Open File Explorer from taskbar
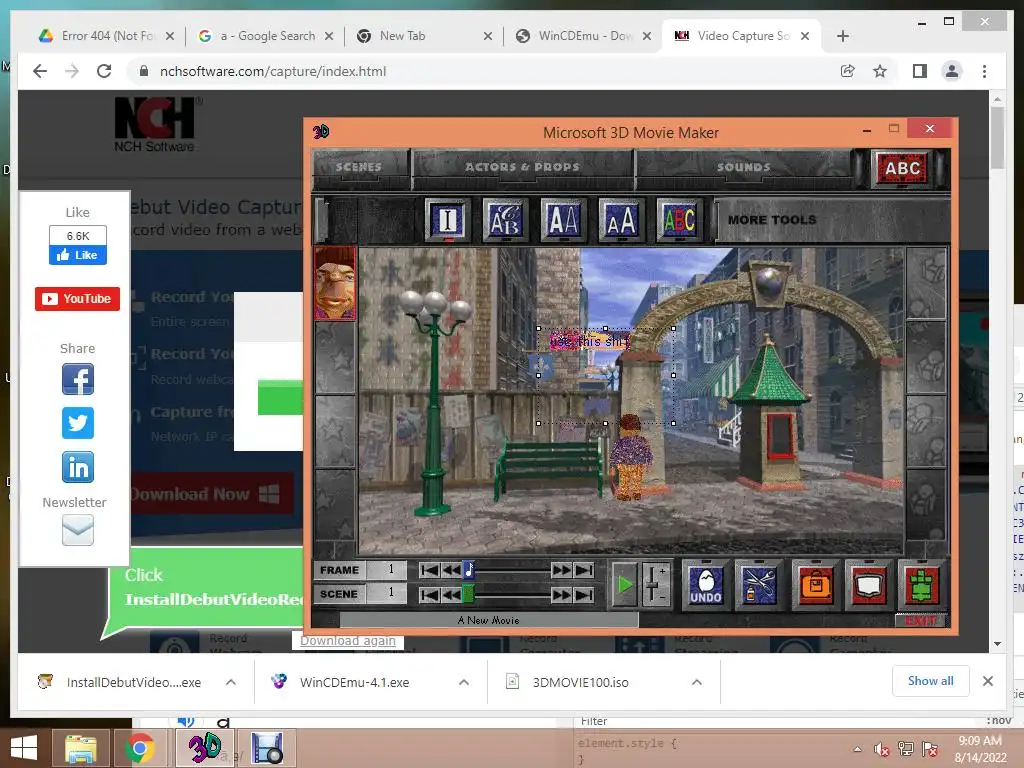Viewport: 1024px width, 768px height. [x=80, y=748]
